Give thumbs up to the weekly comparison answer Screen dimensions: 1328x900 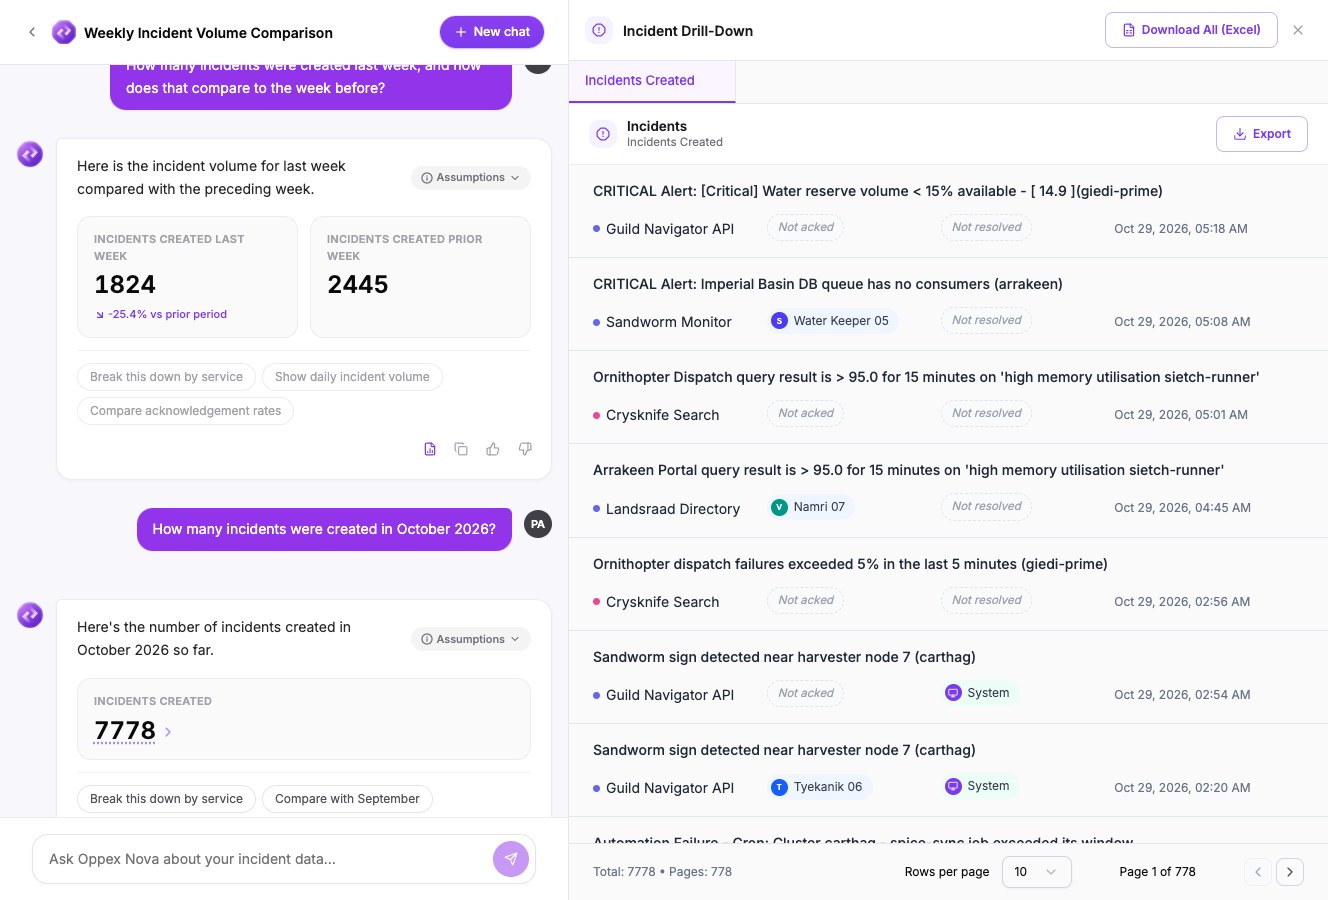[x=493, y=449]
